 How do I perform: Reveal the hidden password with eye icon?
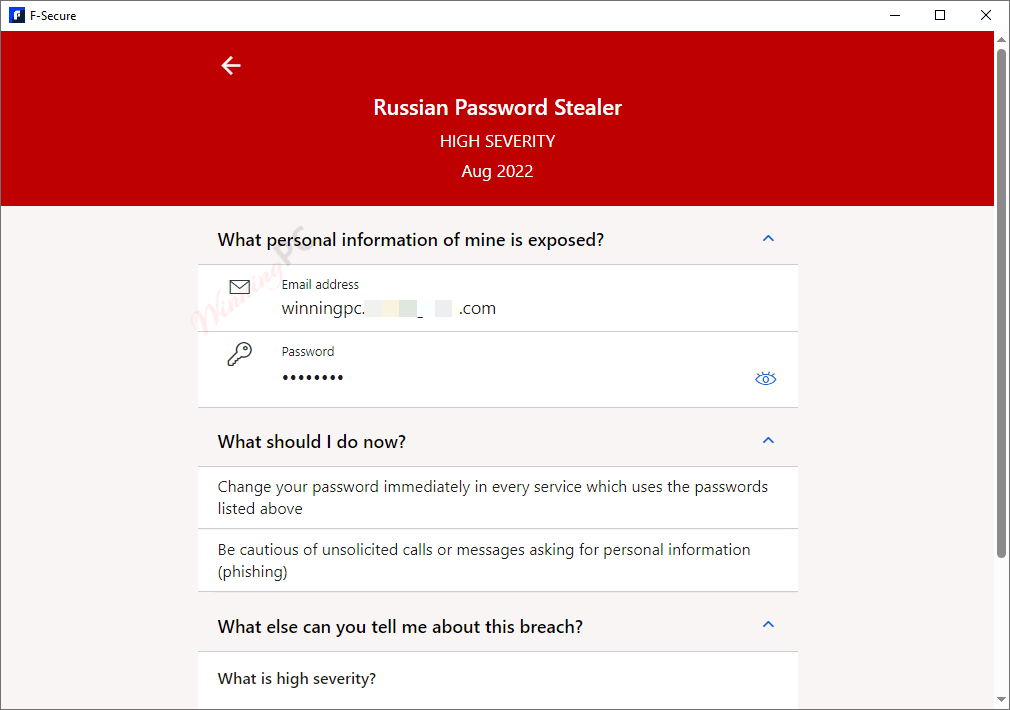click(x=765, y=379)
